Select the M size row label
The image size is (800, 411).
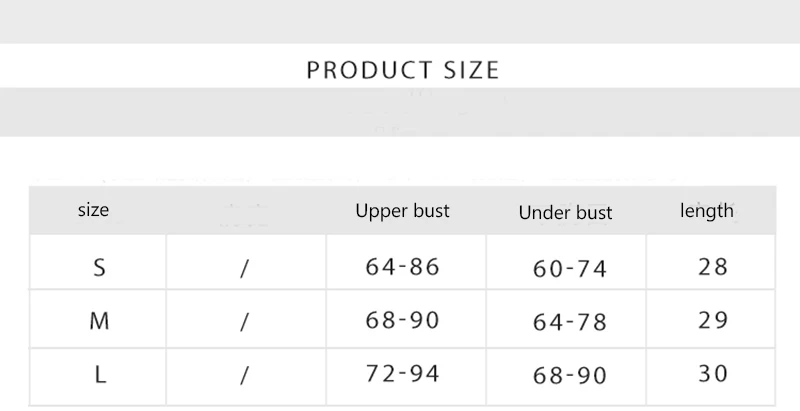pyautogui.click(x=99, y=321)
